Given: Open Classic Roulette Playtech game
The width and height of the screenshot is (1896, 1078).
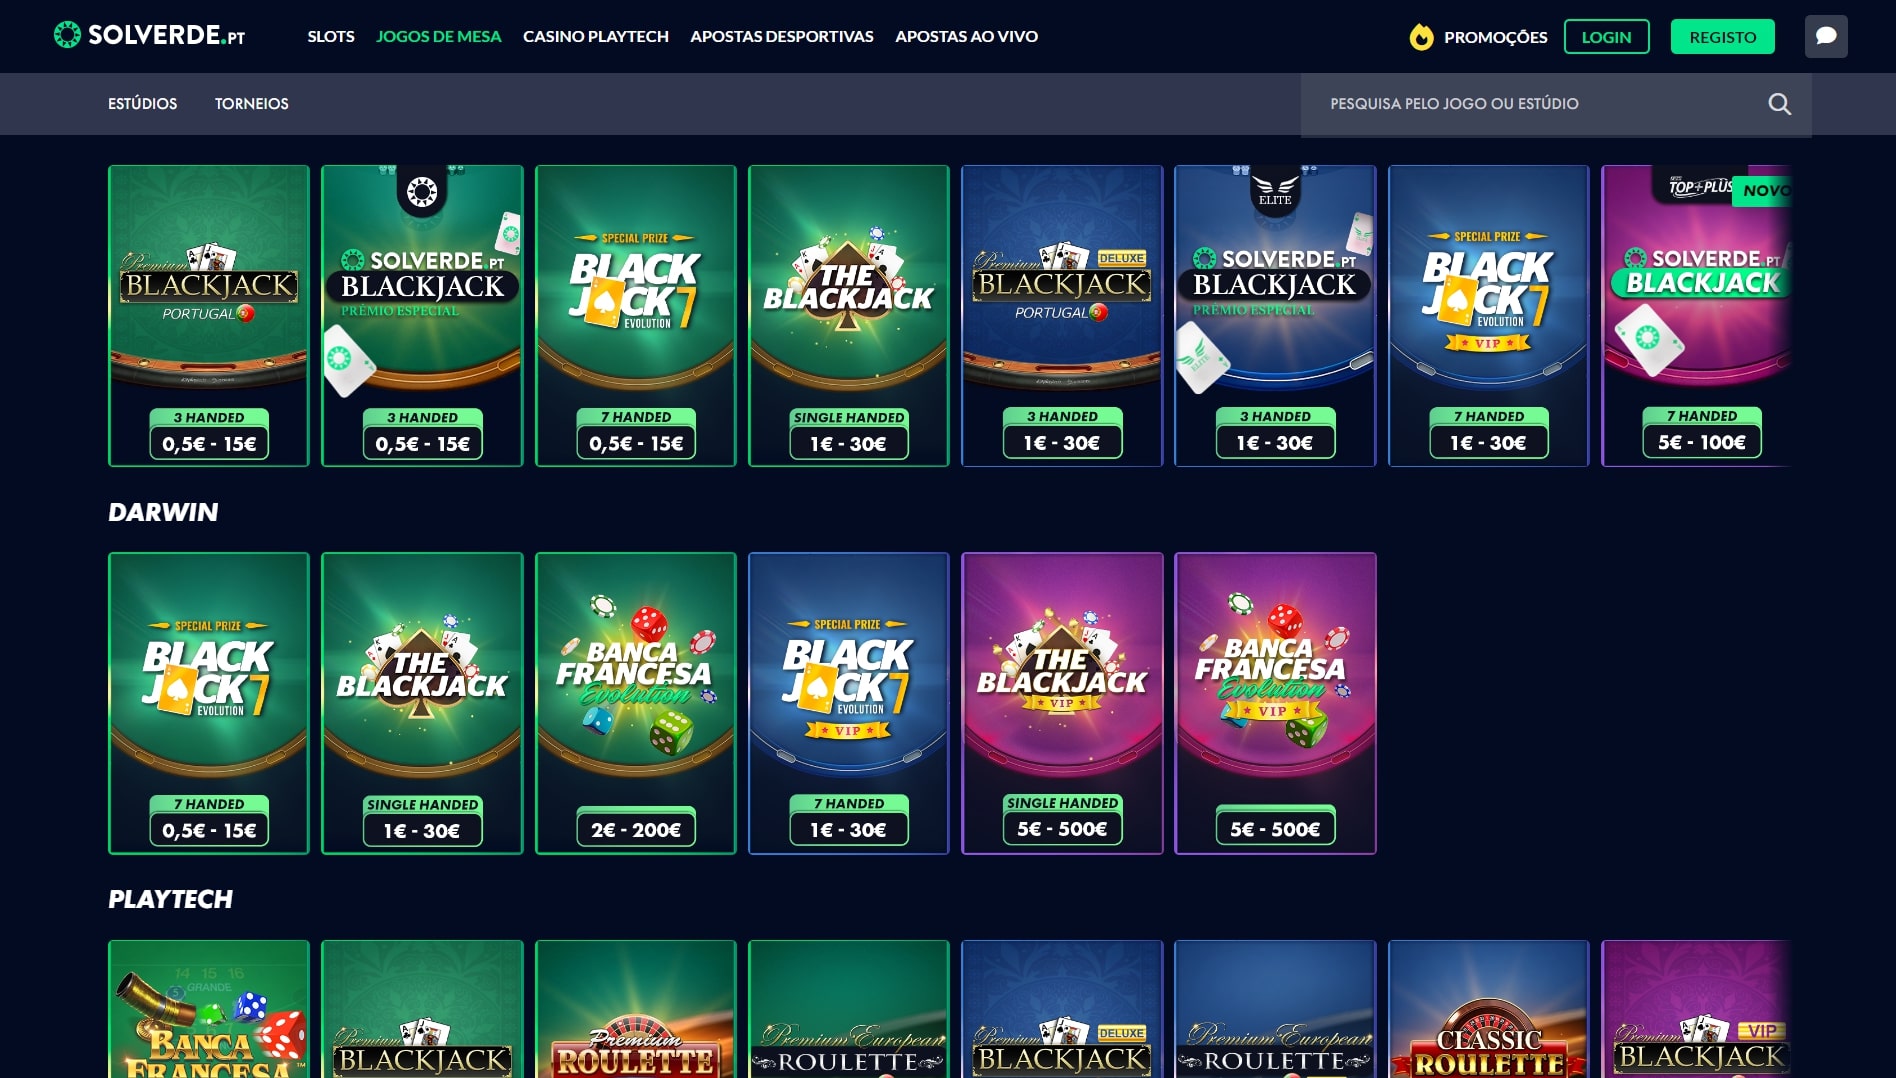Looking at the screenshot, I should point(1488,1009).
